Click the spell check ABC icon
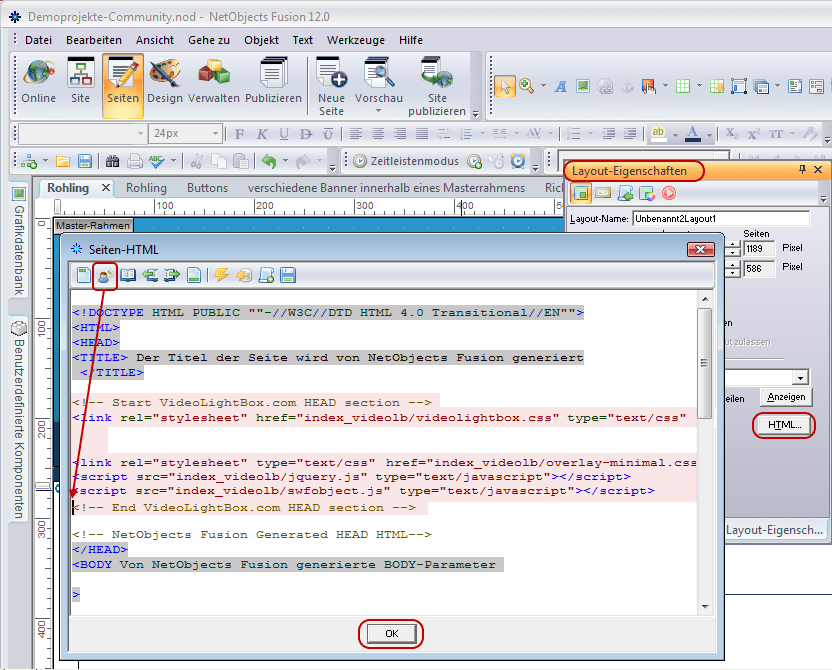This screenshot has height=670, width=832. point(157,161)
